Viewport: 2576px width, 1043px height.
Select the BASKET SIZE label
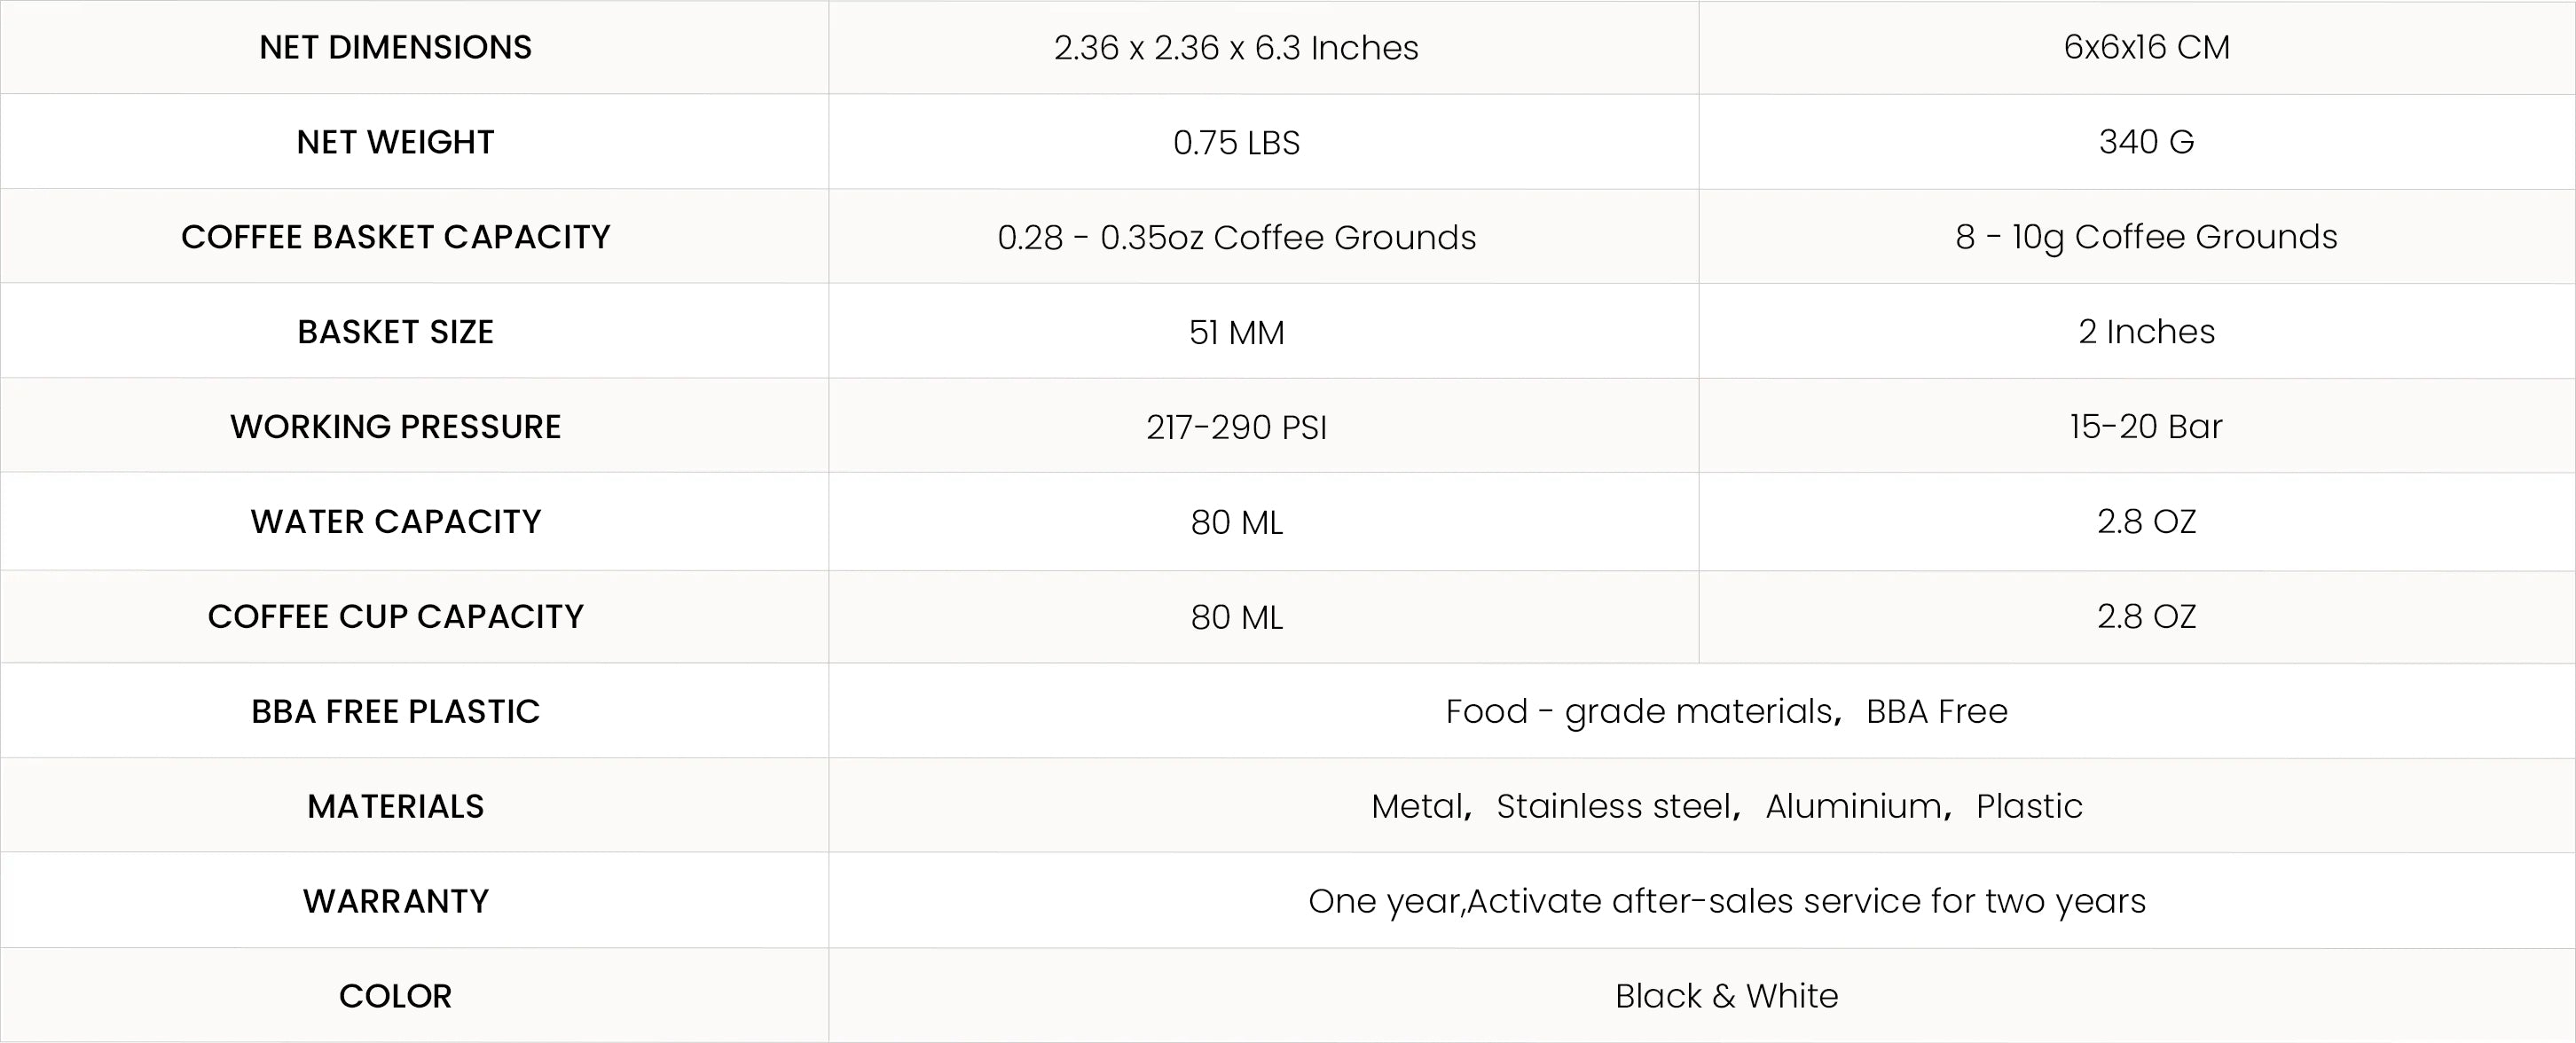395,332
